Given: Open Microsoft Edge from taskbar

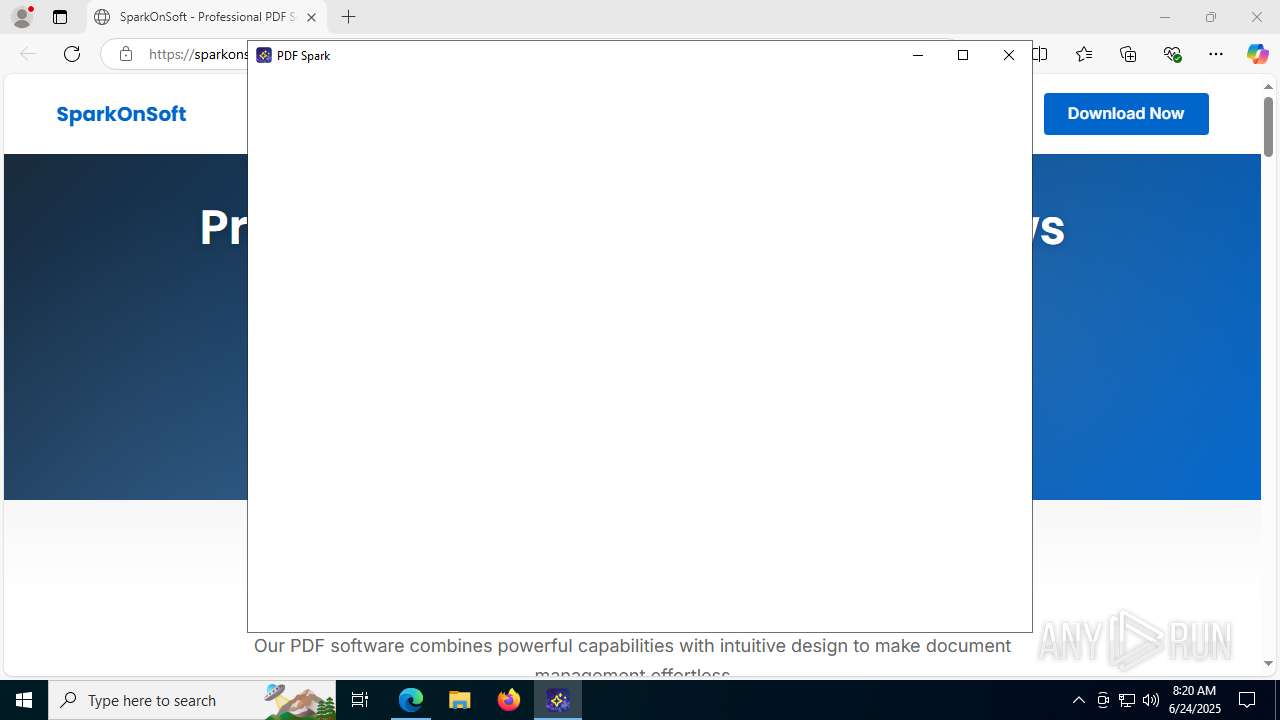Looking at the screenshot, I should click(411, 700).
